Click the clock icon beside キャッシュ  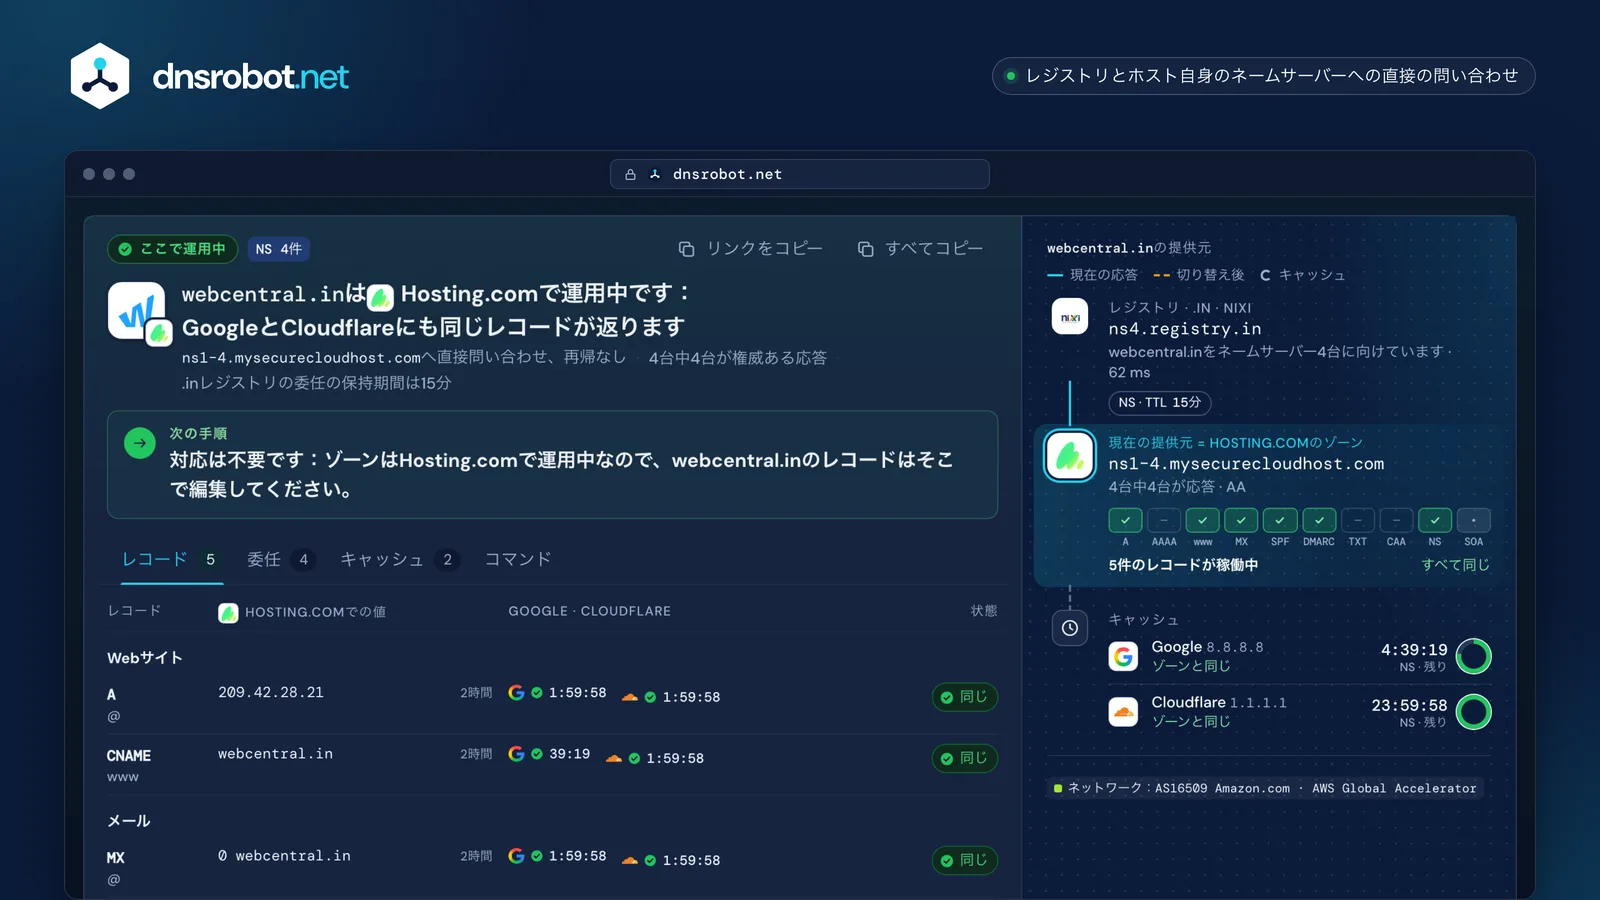[x=1070, y=628]
